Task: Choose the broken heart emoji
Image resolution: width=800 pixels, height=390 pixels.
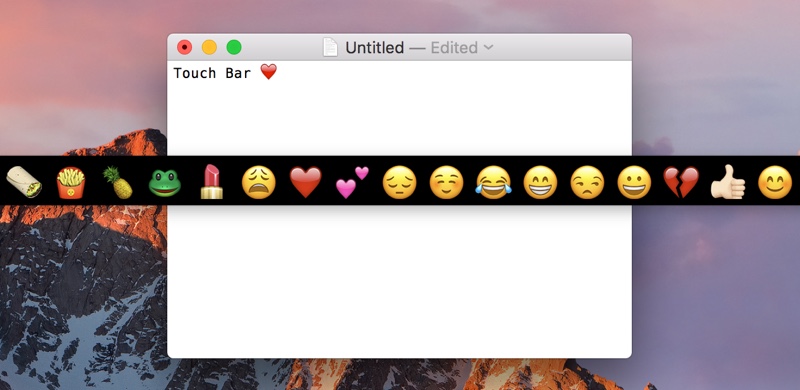Action: (681, 182)
